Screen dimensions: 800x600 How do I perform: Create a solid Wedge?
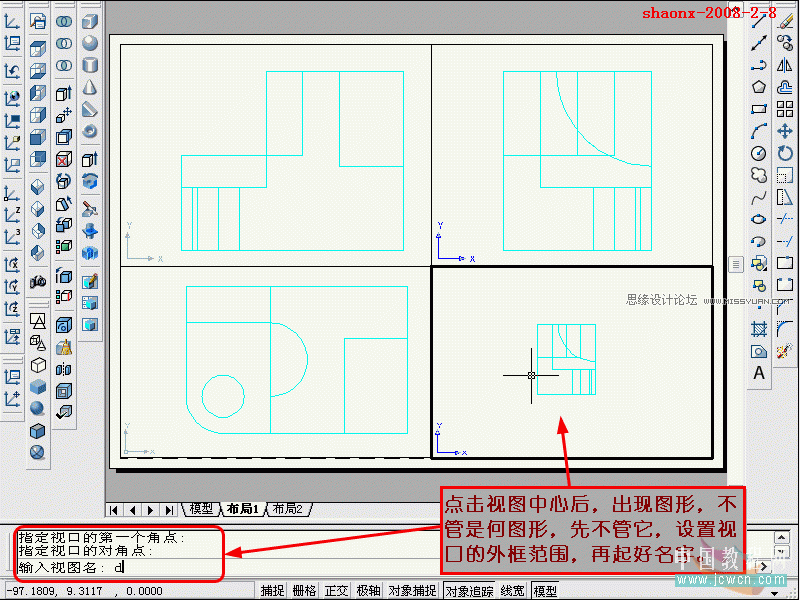click(90, 109)
